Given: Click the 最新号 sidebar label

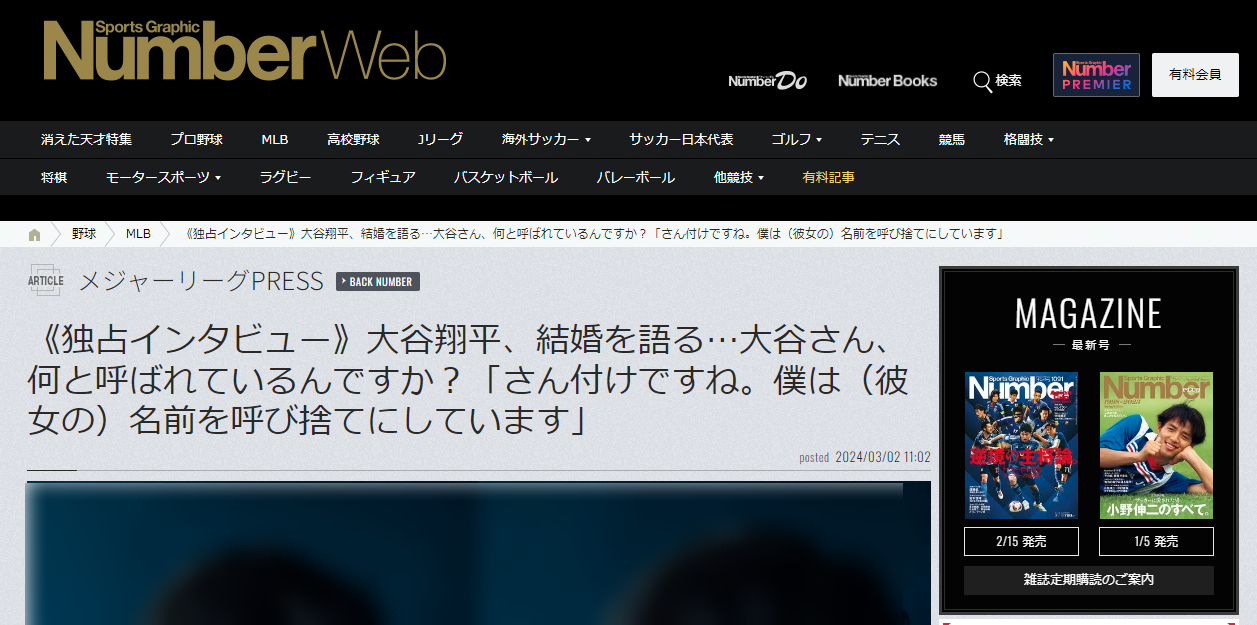Looking at the screenshot, I should [1089, 345].
